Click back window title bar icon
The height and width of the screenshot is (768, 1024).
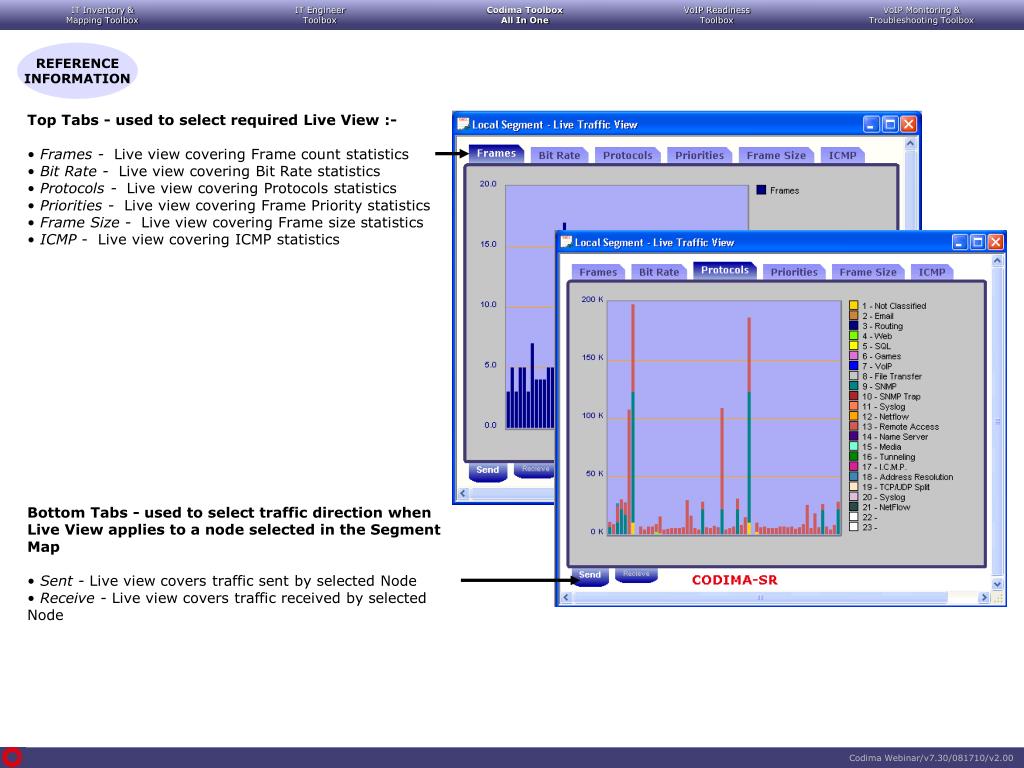[x=464, y=124]
